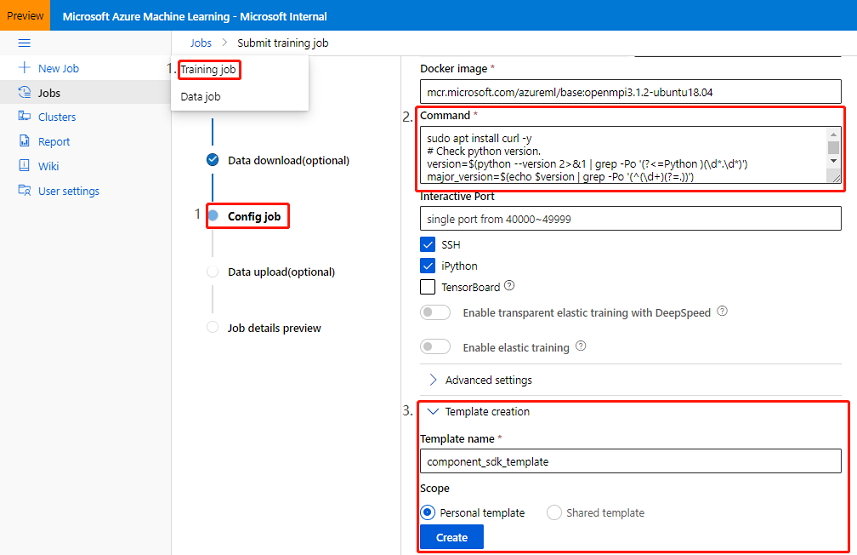Image resolution: width=857 pixels, height=555 pixels.
Task: Choose Data job from the dropdown menu
Action: (200, 97)
